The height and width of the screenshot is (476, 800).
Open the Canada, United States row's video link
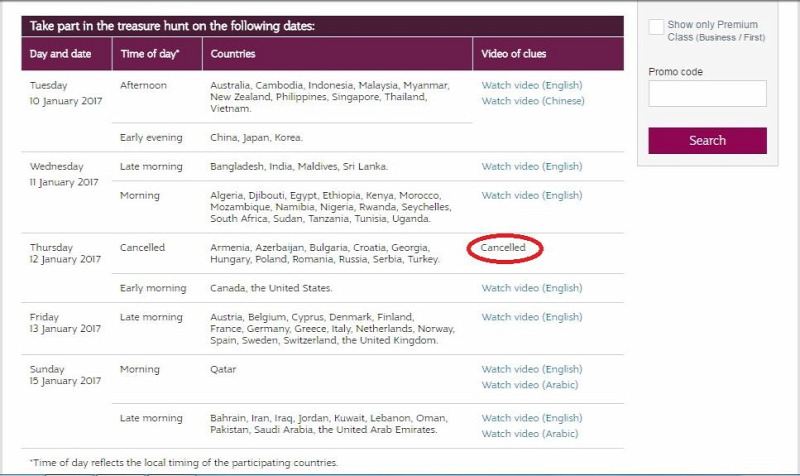coord(532,288)
